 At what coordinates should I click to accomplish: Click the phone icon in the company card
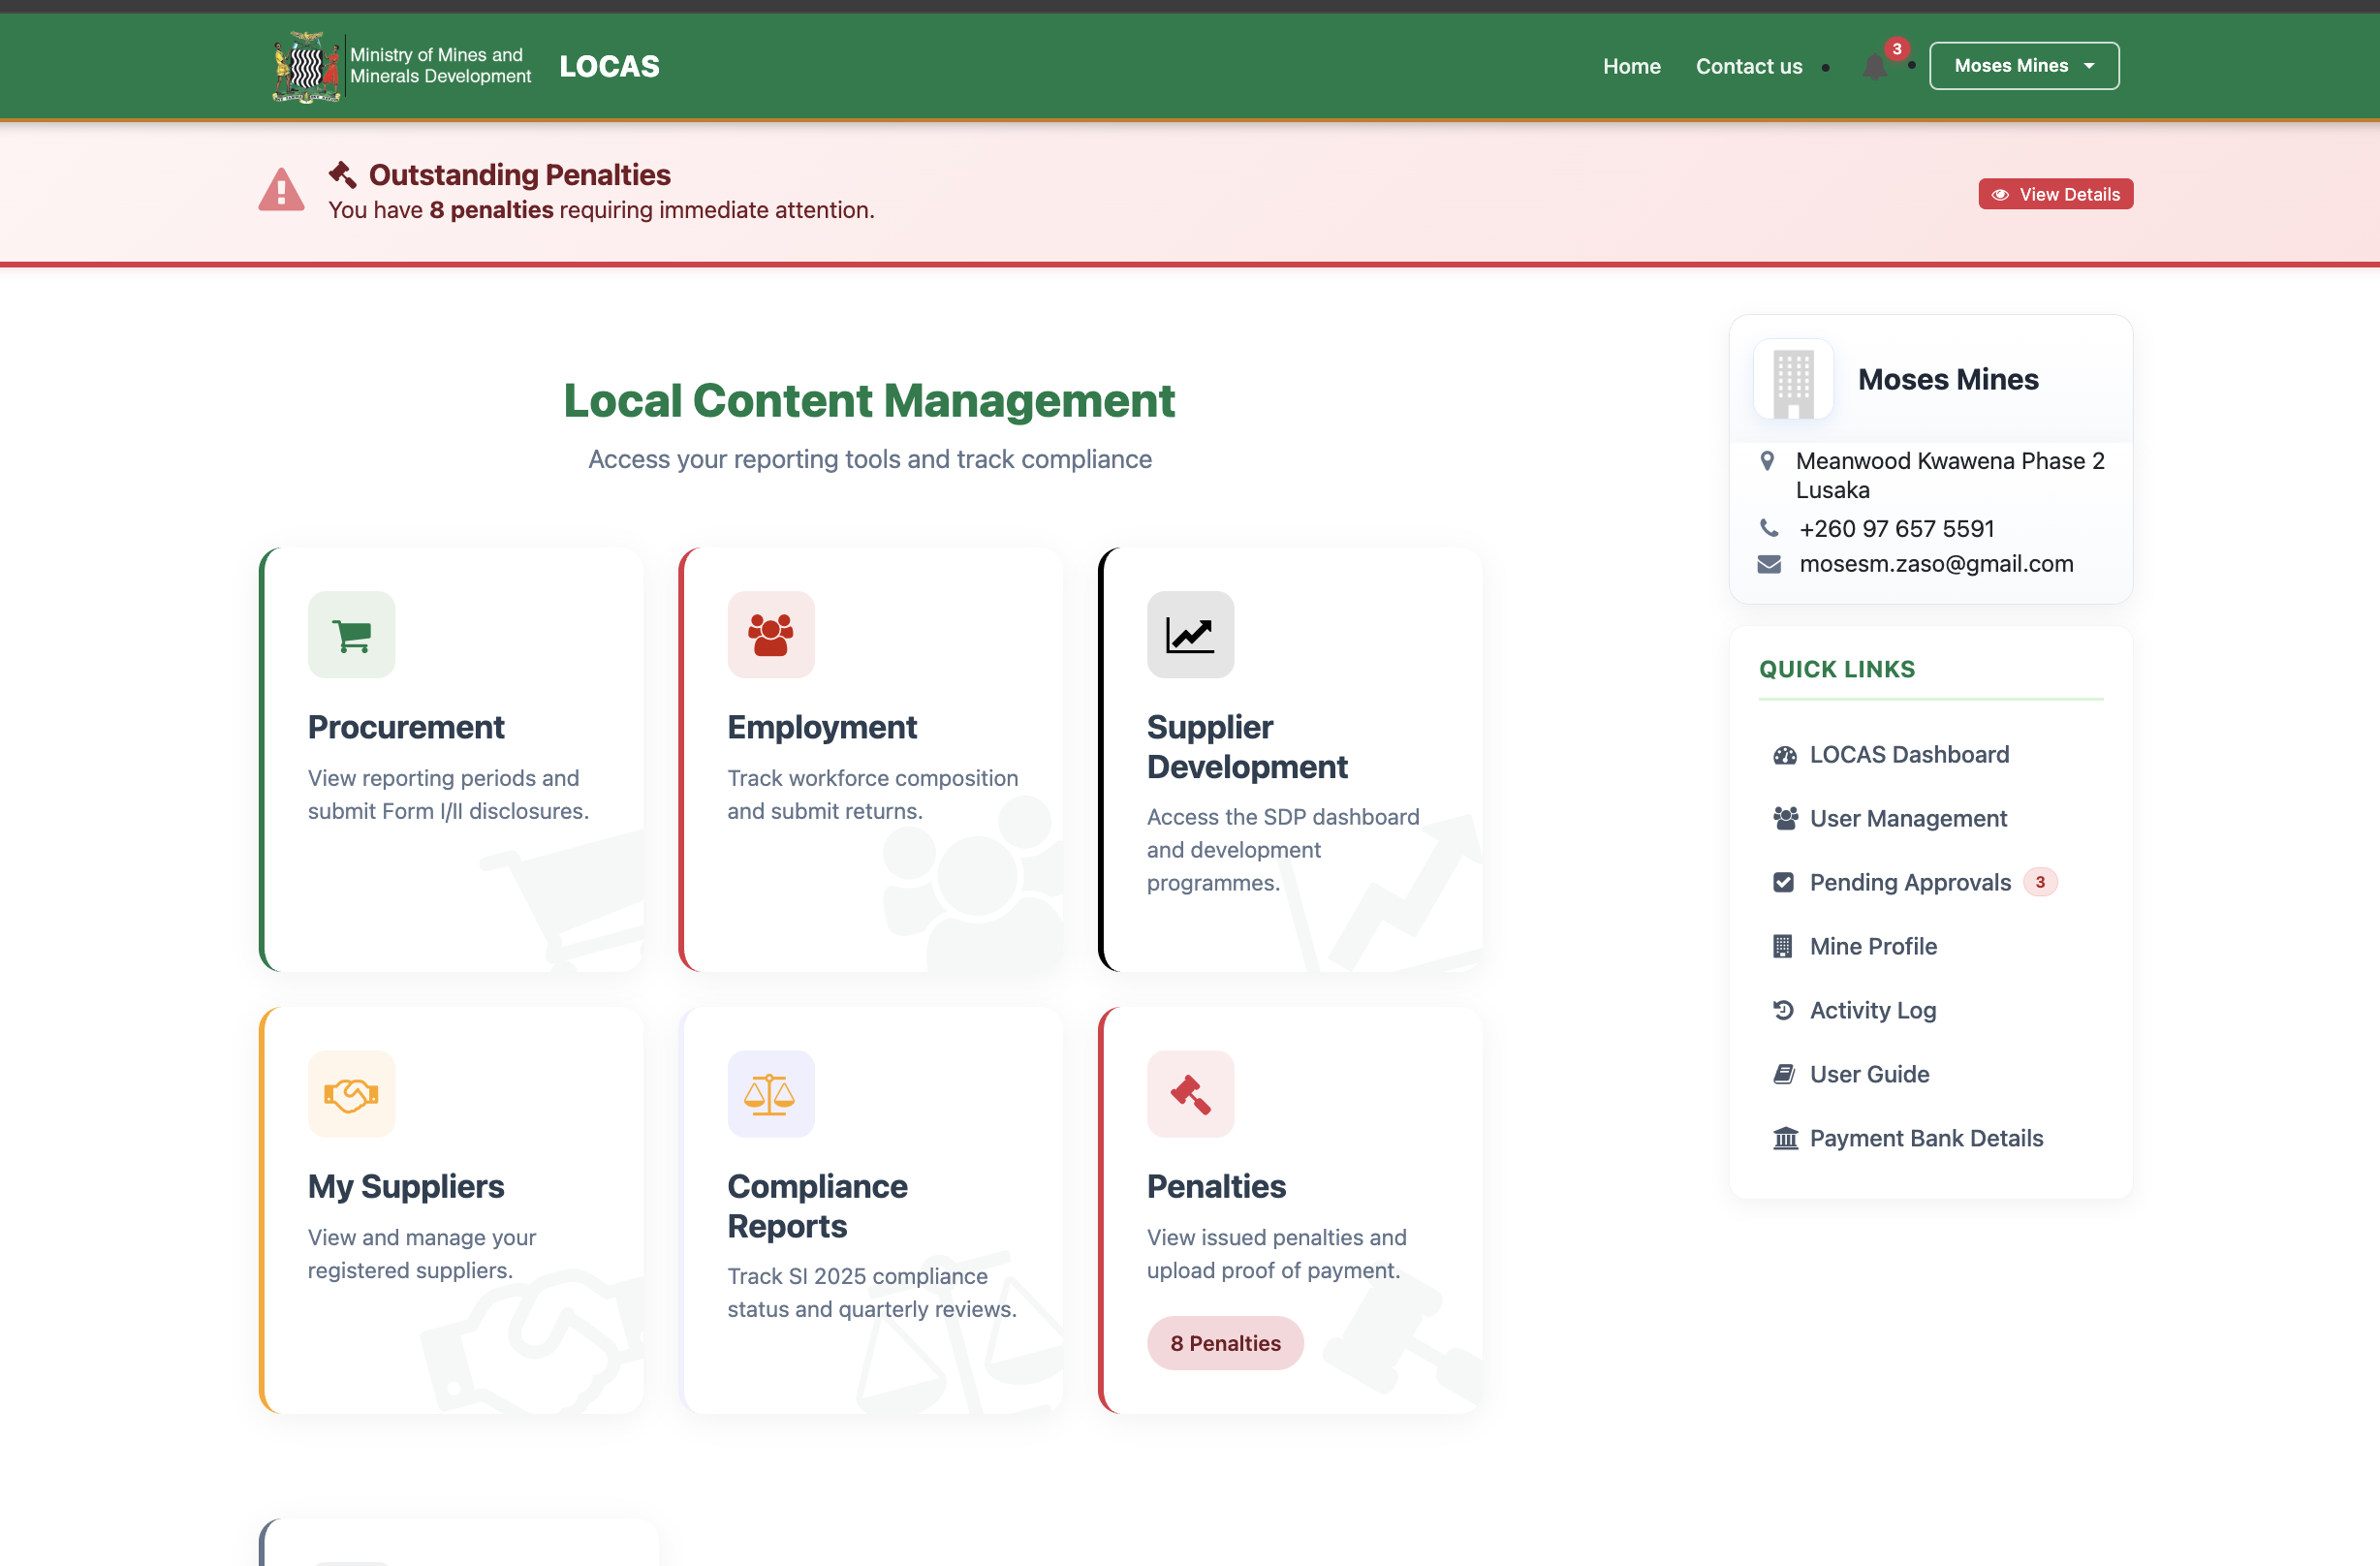tap(1769, 528)
